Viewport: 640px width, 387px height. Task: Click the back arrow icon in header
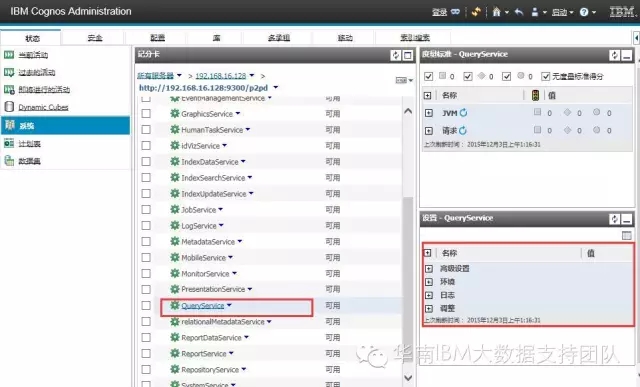(x=519, y=12)
